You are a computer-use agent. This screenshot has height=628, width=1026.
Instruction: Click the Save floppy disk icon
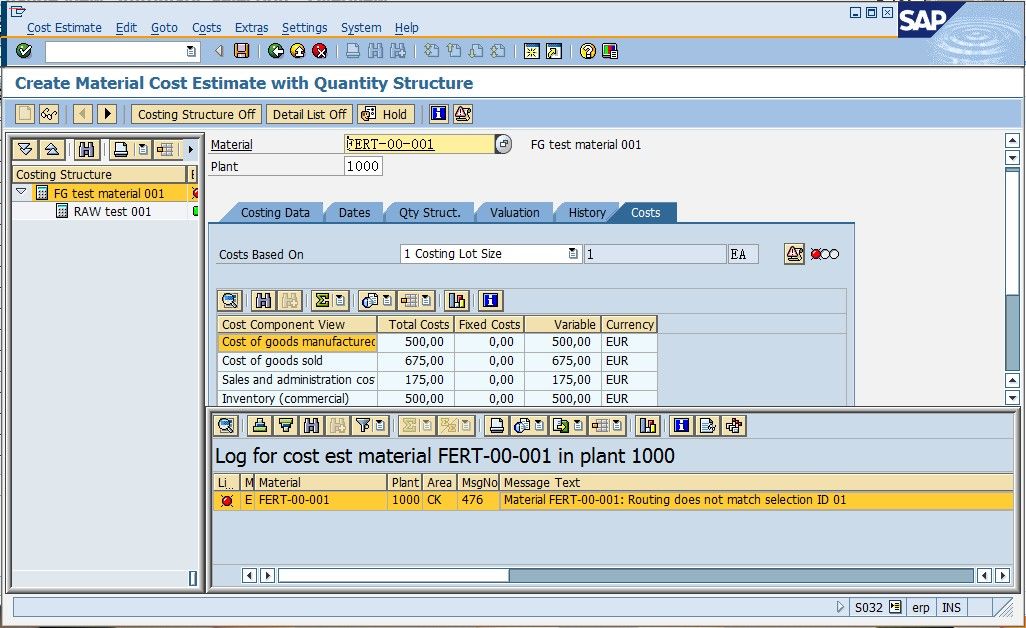click(241, 51)
